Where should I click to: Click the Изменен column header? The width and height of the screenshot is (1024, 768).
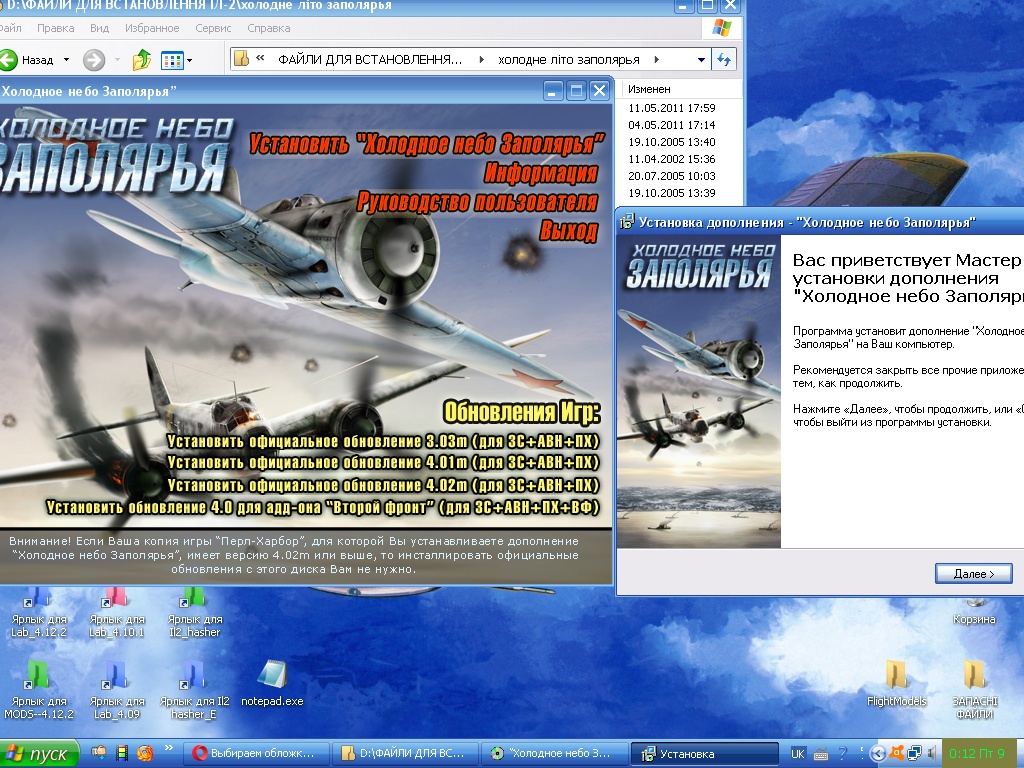click(649, 89)
